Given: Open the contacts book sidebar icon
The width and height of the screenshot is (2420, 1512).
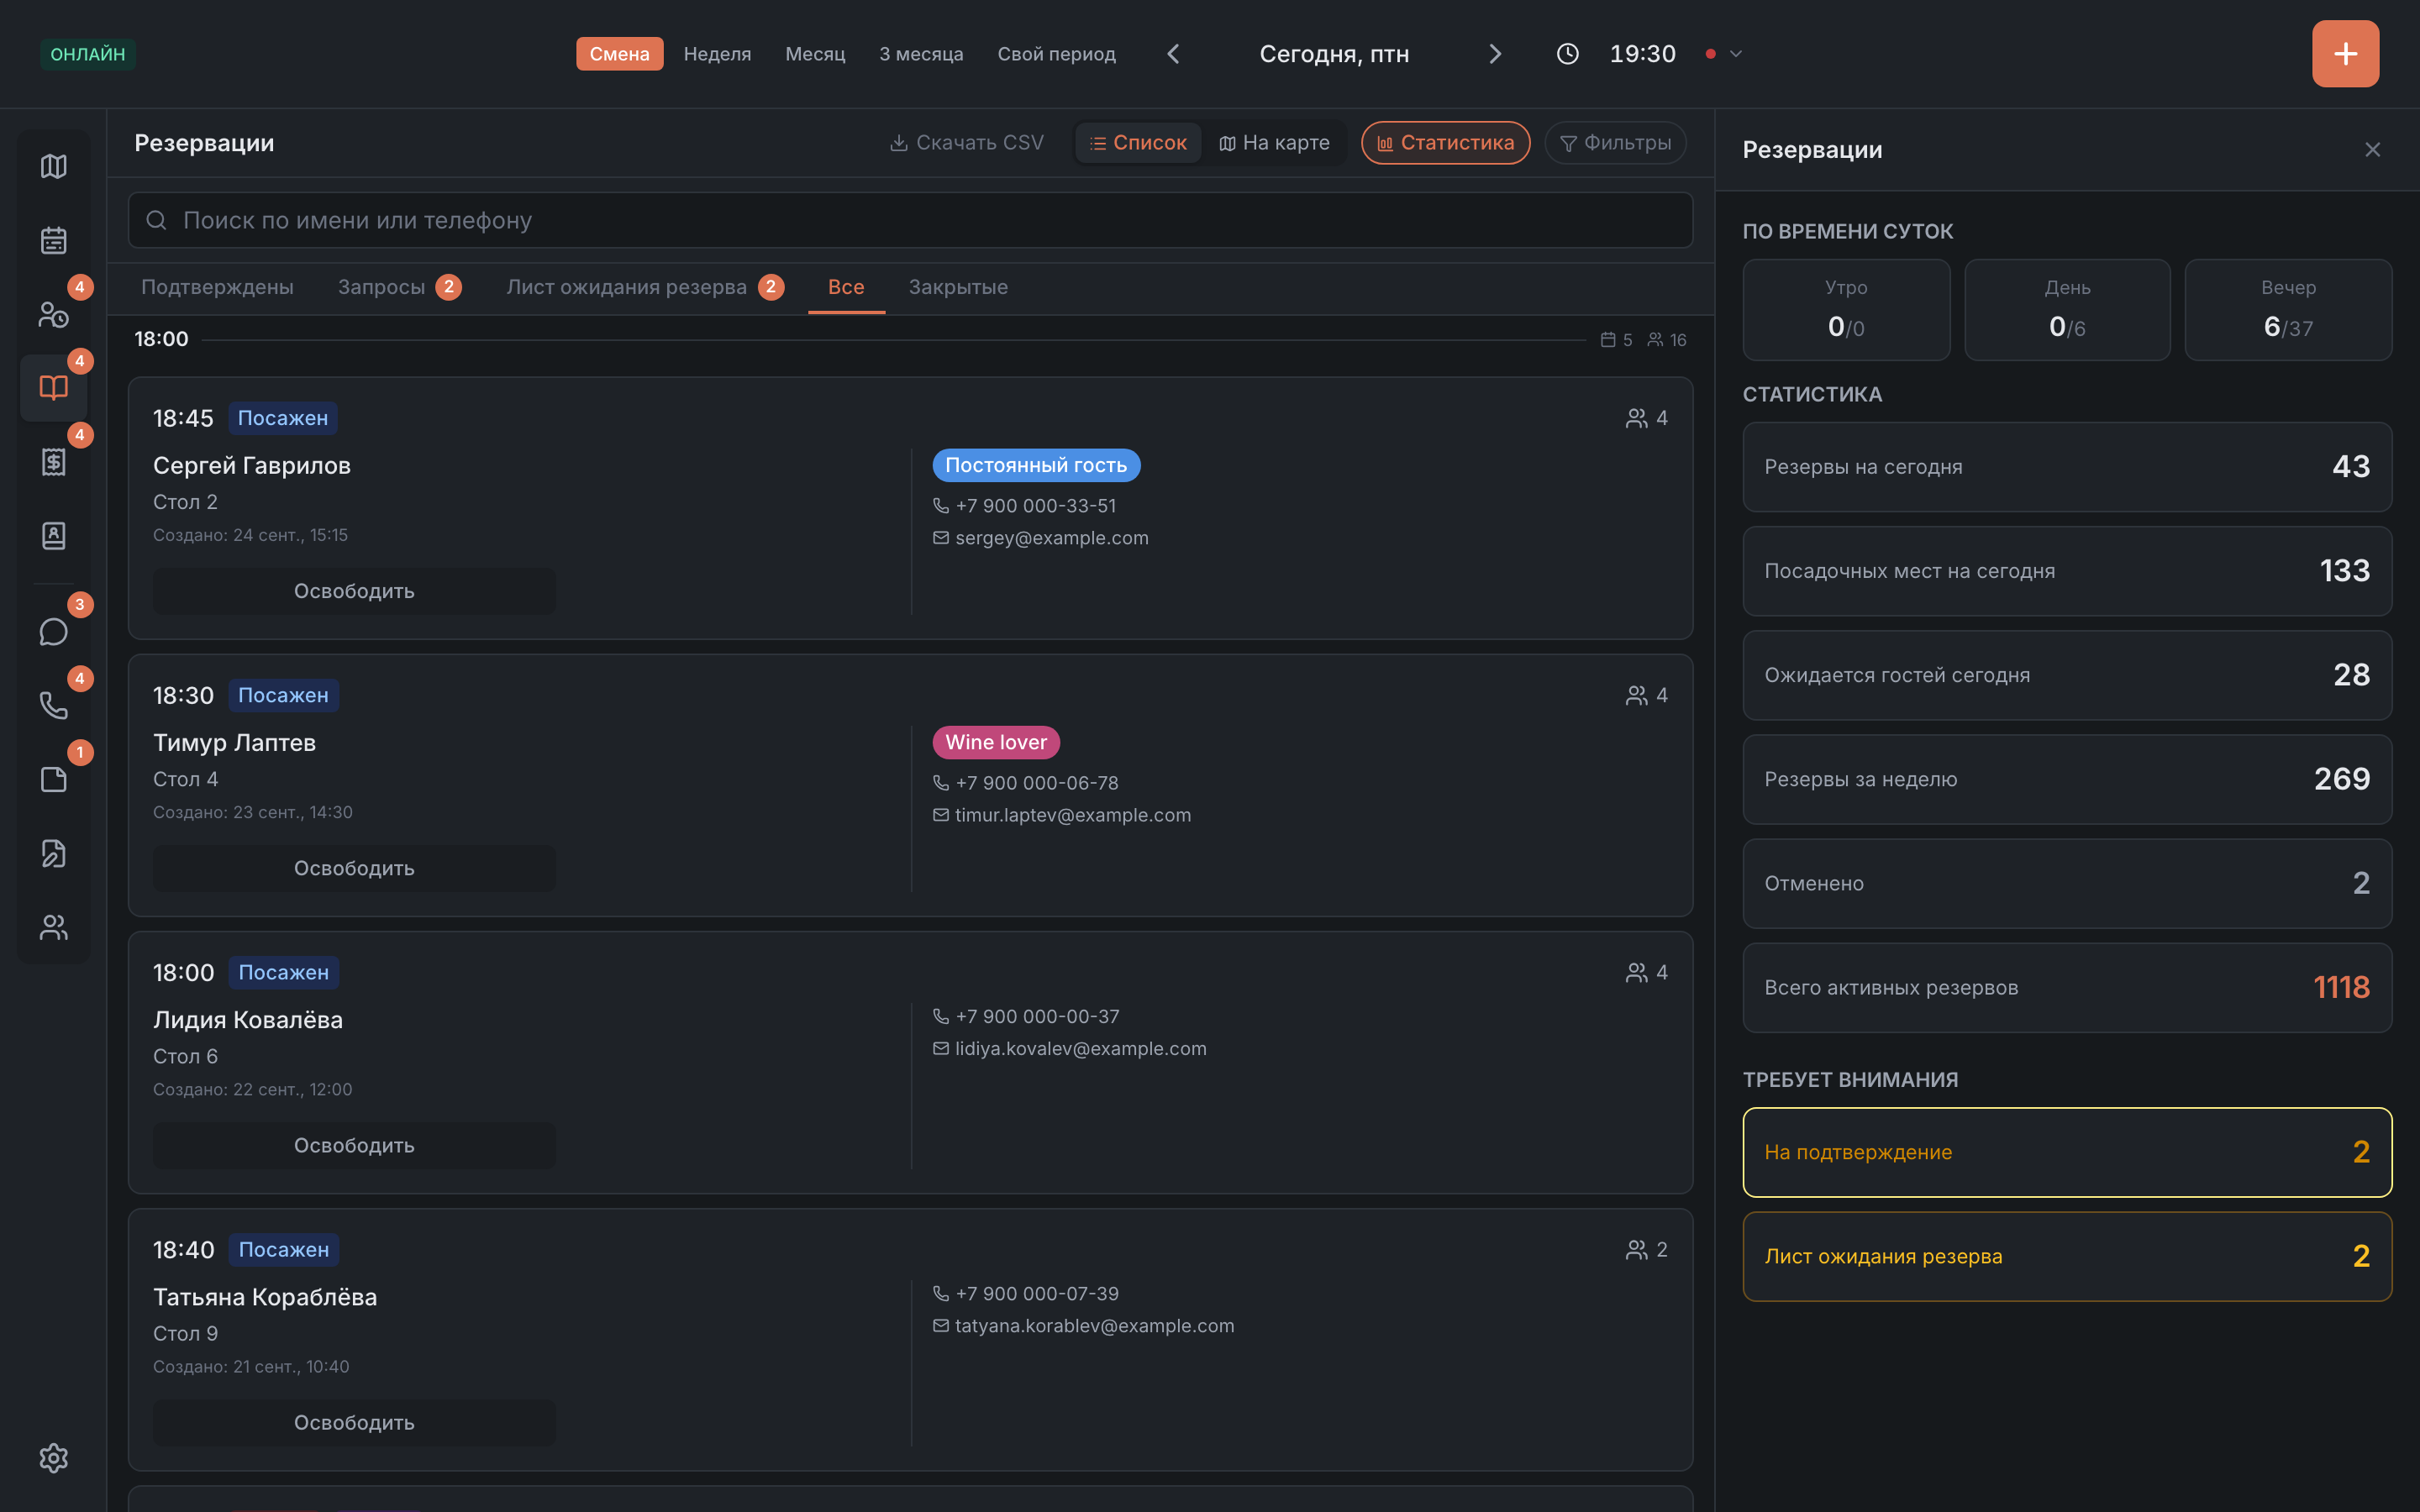Looking at the screenshot, I should coord(54,536).
